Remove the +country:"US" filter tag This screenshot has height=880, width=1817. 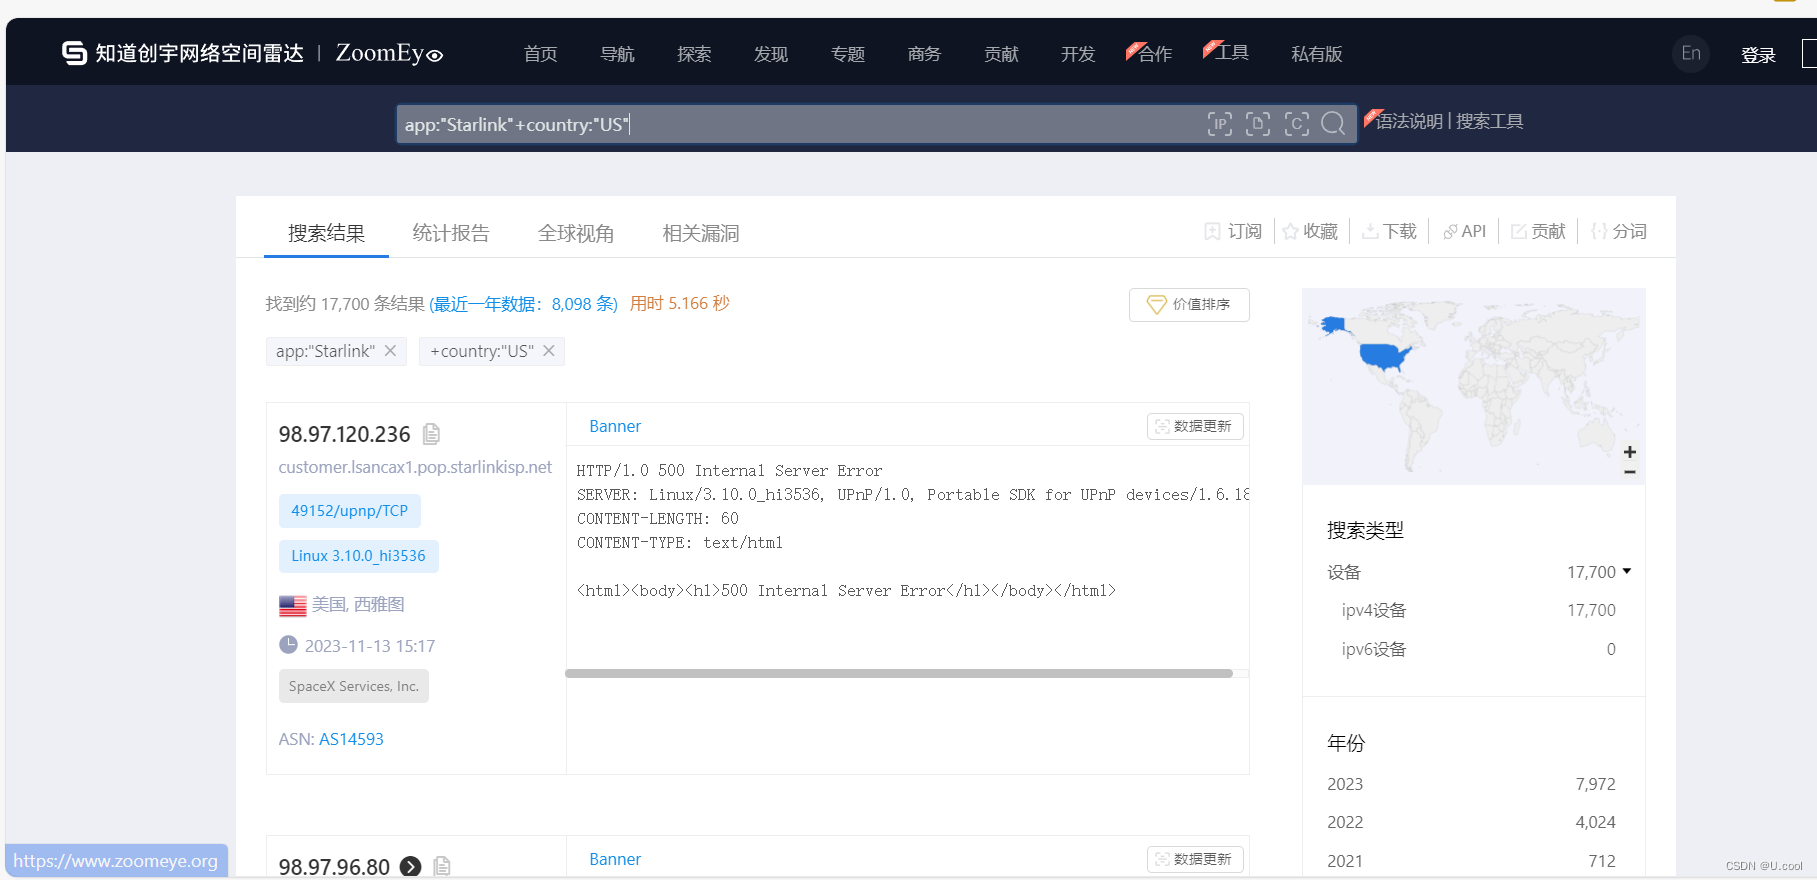click(549, 351)
